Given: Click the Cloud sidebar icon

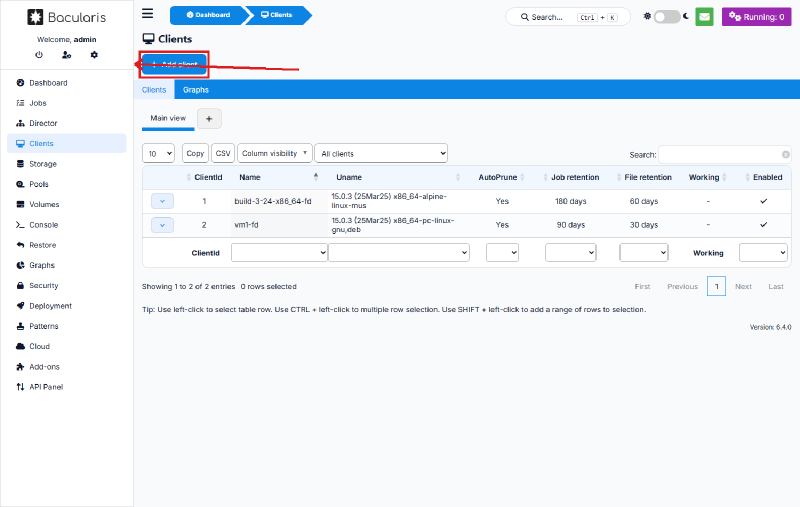Looking at the screenshot, I should point(20,346).
